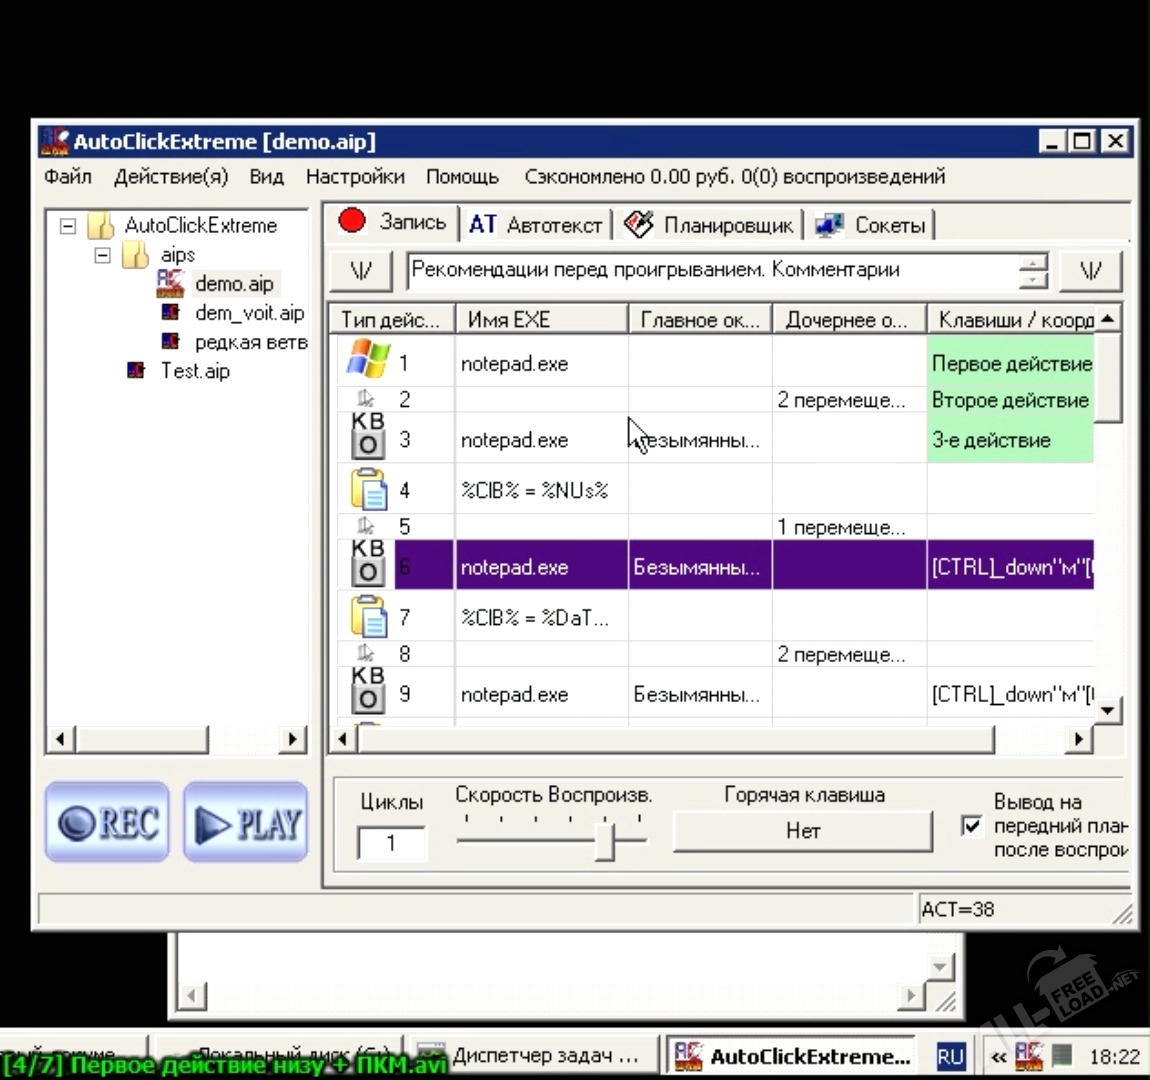Click the clipboard icon in row 7
This screenshot has width=1150, height=1080.
(369, 616)
